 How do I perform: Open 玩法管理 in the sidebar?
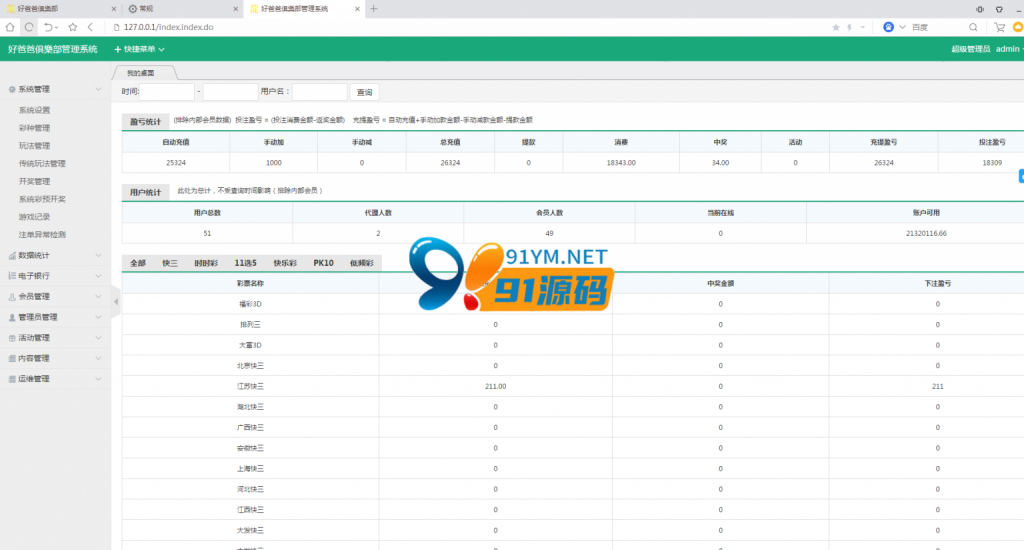[x=35, y=146]
